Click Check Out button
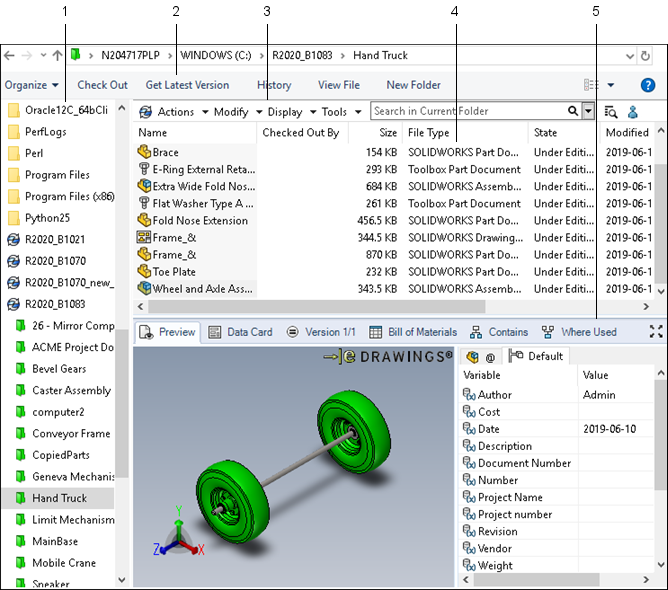 pos(102,85)
